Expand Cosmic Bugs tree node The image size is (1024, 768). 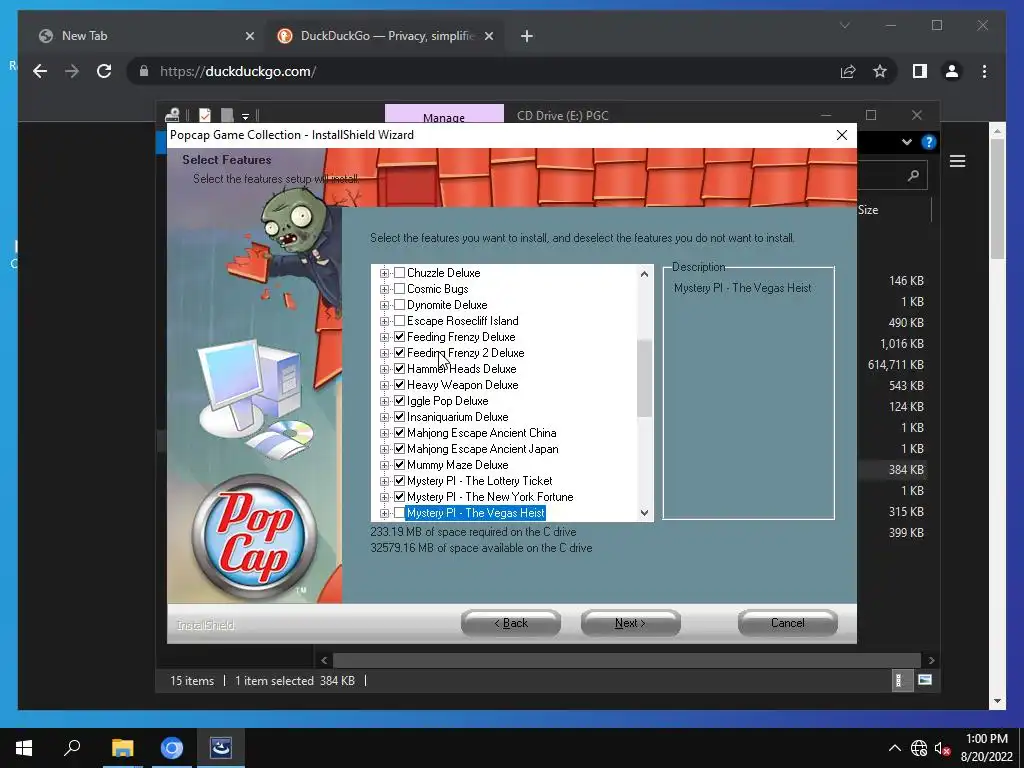point(385,289)
